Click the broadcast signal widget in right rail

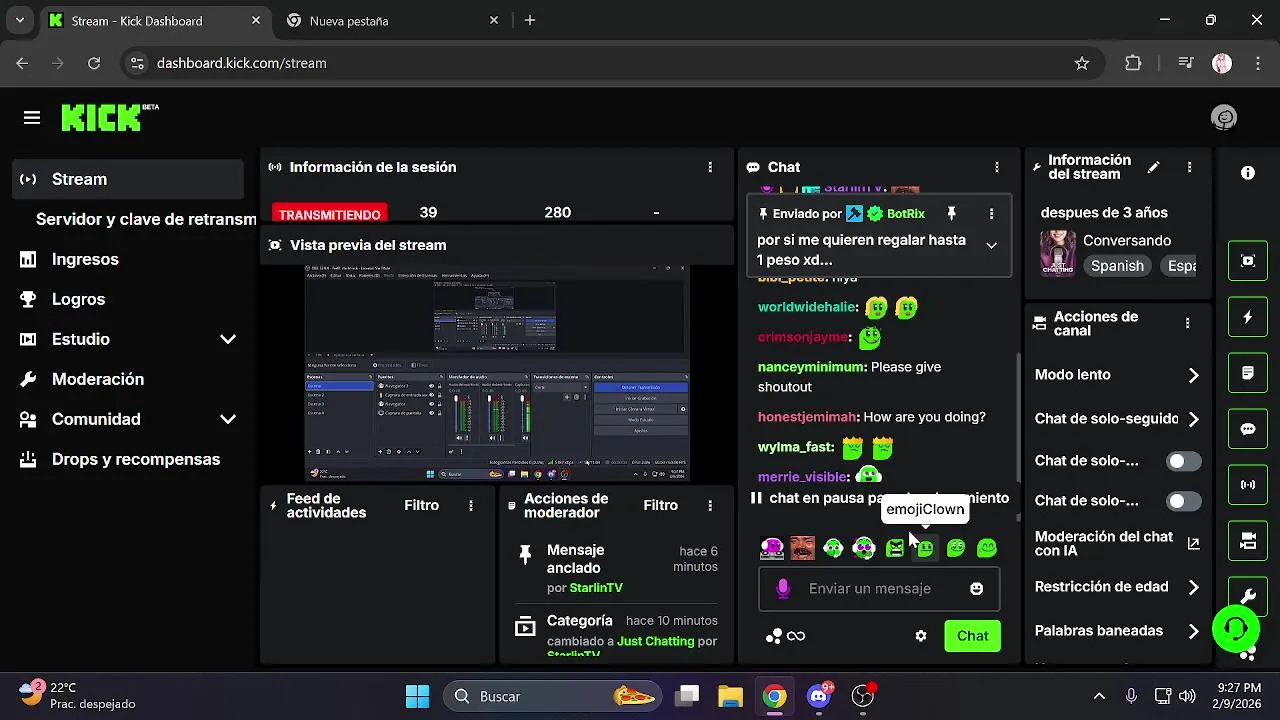(x=1248, y=485)
